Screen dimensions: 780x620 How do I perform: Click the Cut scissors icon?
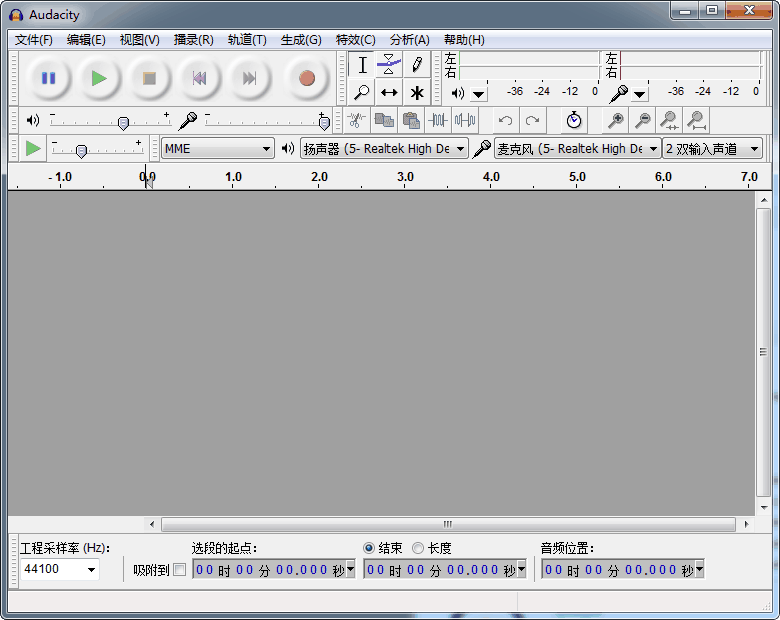[356, 120]
